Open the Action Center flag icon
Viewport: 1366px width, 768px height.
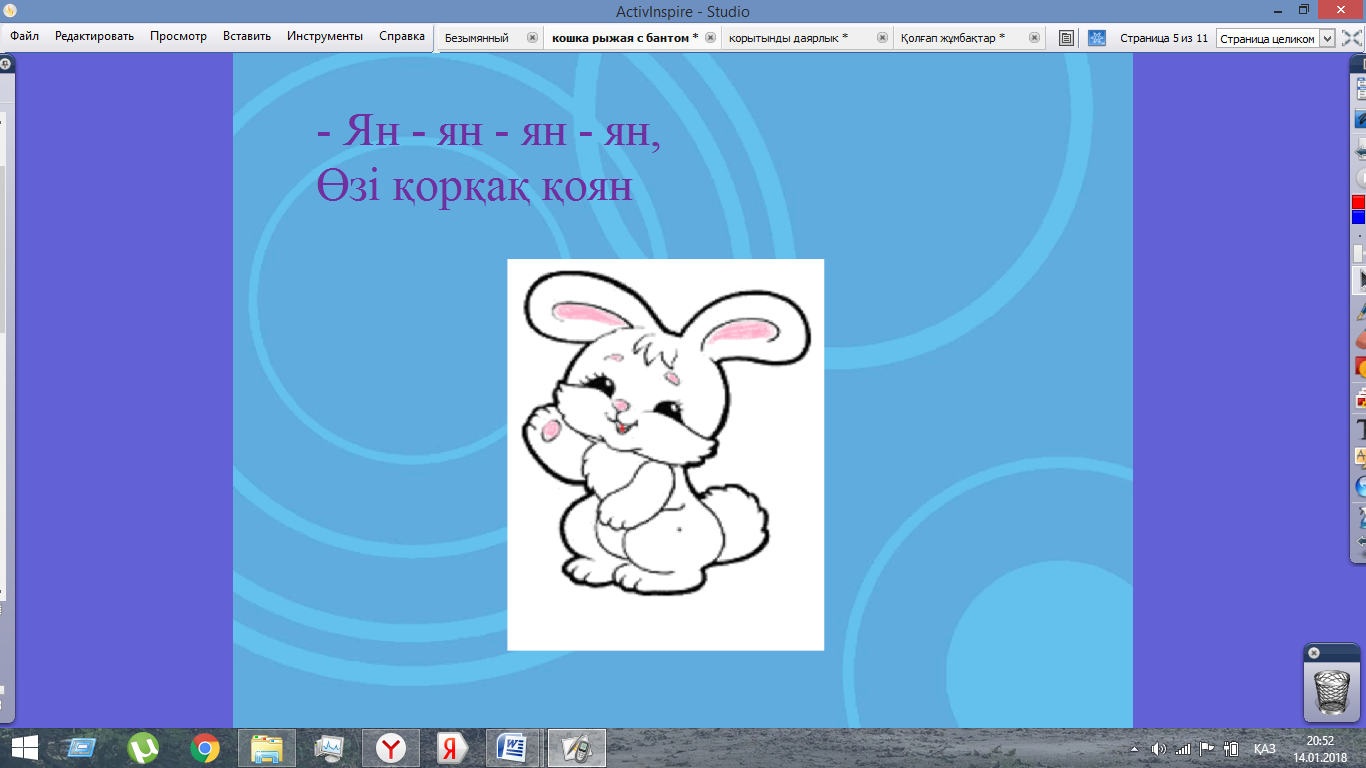pyautogui.click(x=1207, y=749)
